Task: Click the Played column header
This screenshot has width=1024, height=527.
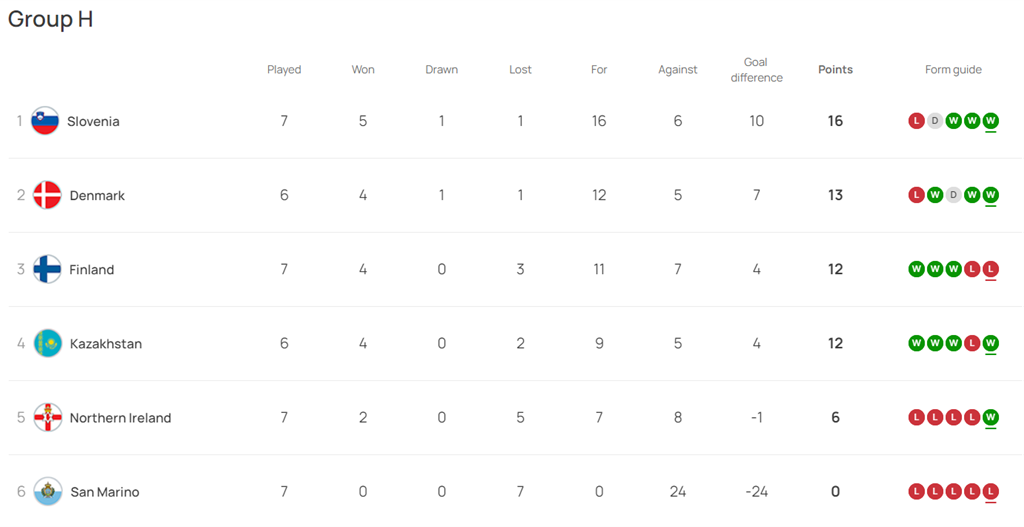Action: click(x=284, y=70)
